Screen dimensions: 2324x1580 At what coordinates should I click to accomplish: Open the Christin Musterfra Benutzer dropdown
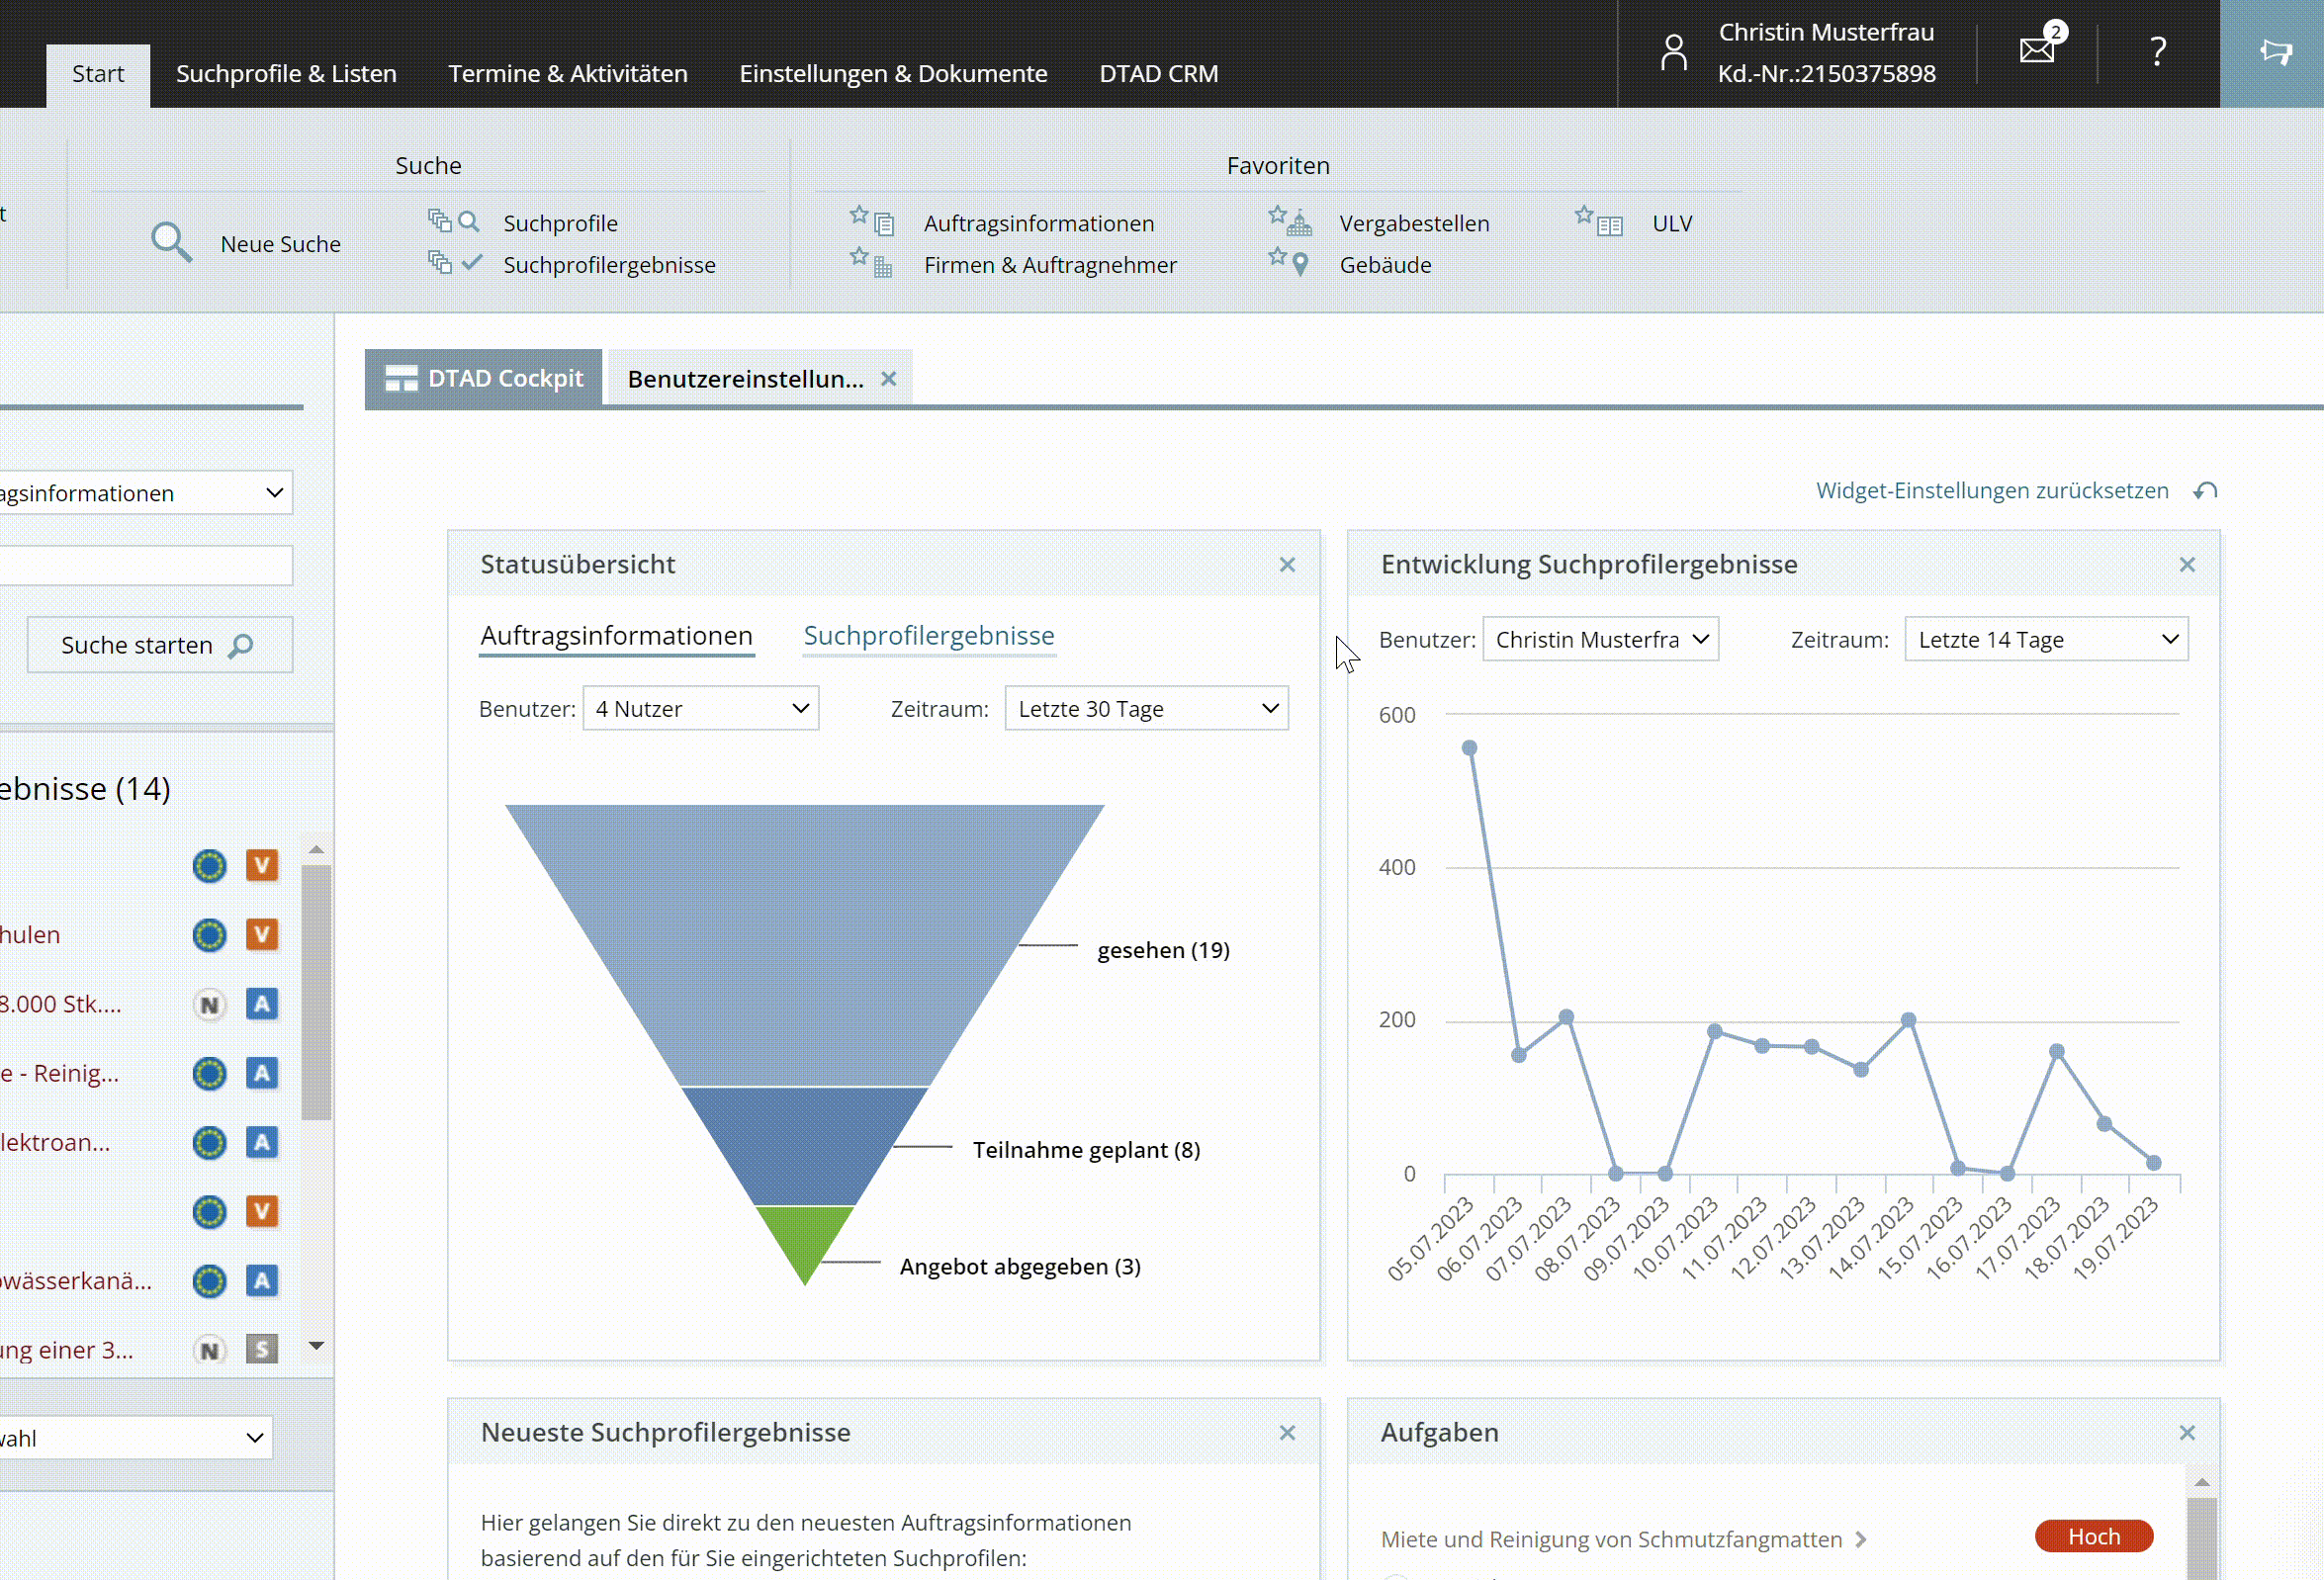pos(1600,639)
